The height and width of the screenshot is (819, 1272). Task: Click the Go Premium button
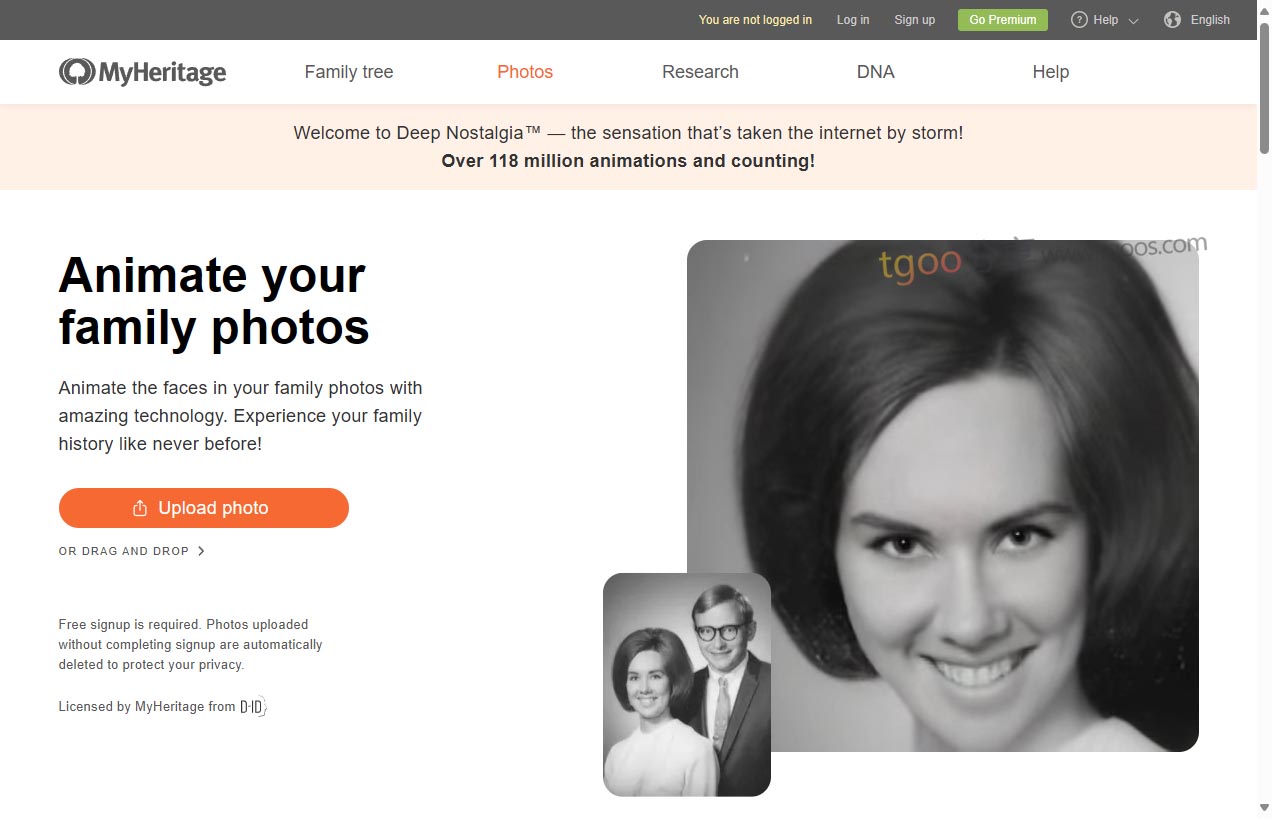(1003, 20)
